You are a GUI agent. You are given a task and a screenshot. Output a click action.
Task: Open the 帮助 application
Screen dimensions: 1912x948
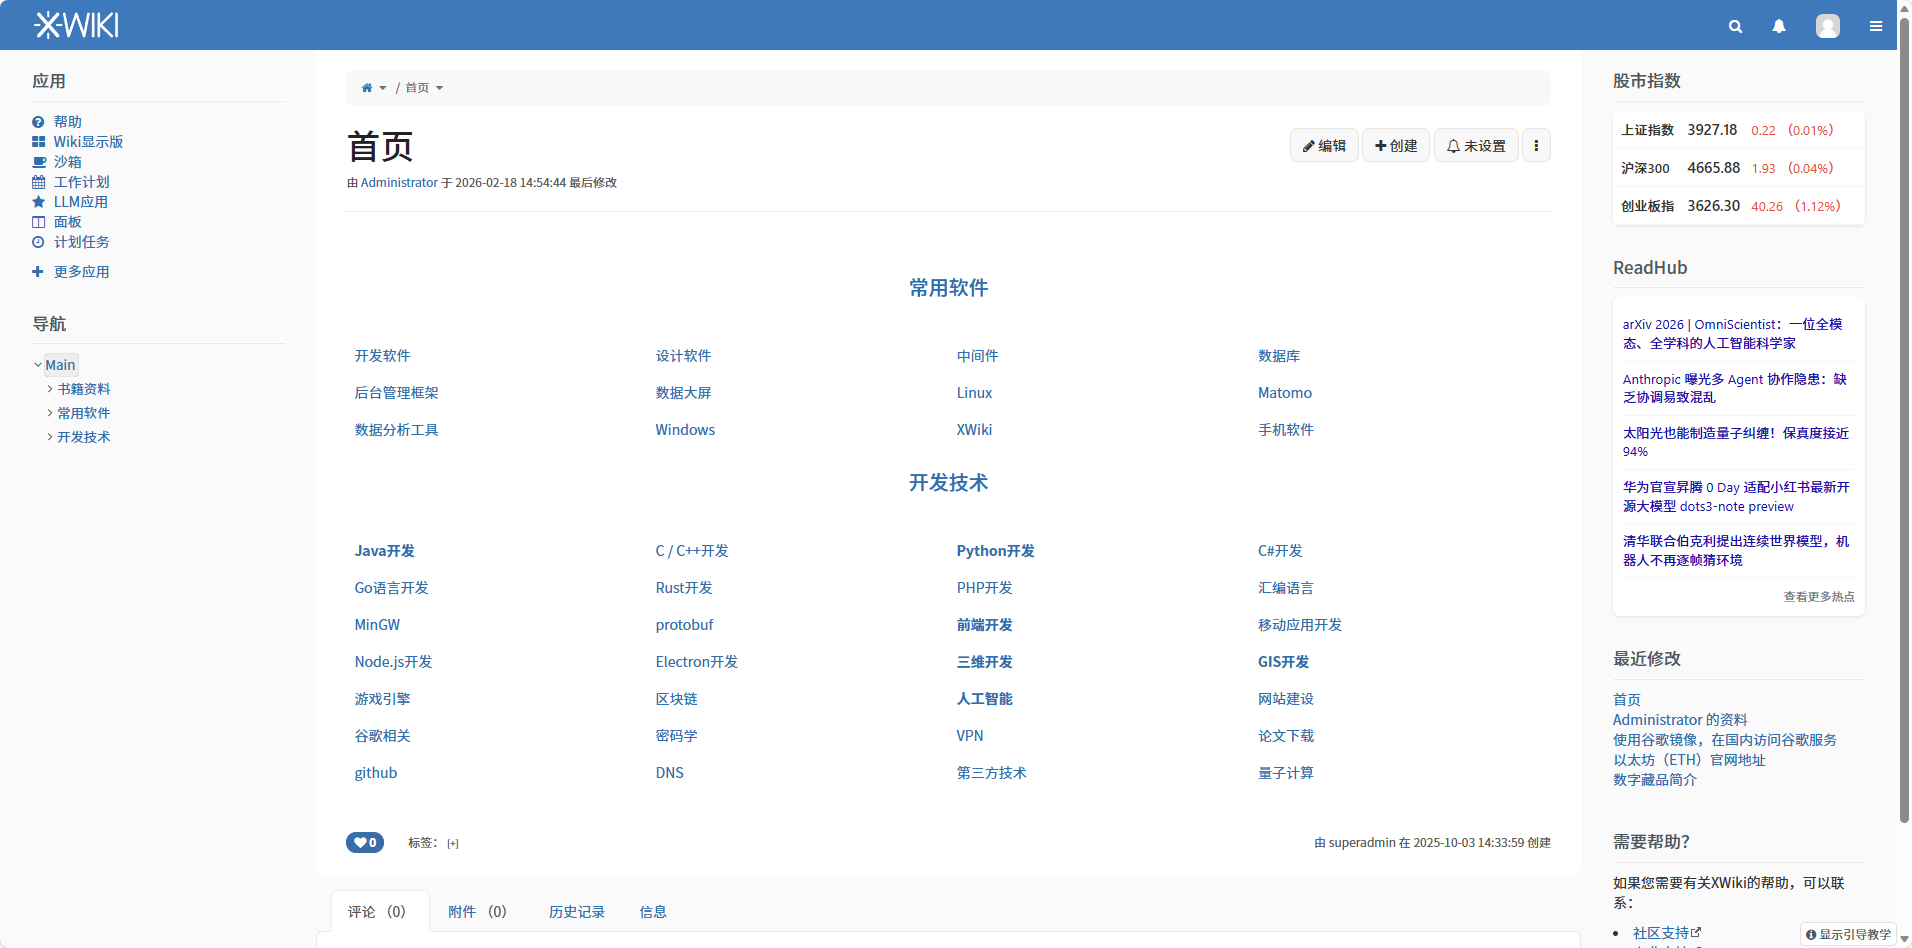click(x=67, y=122)
